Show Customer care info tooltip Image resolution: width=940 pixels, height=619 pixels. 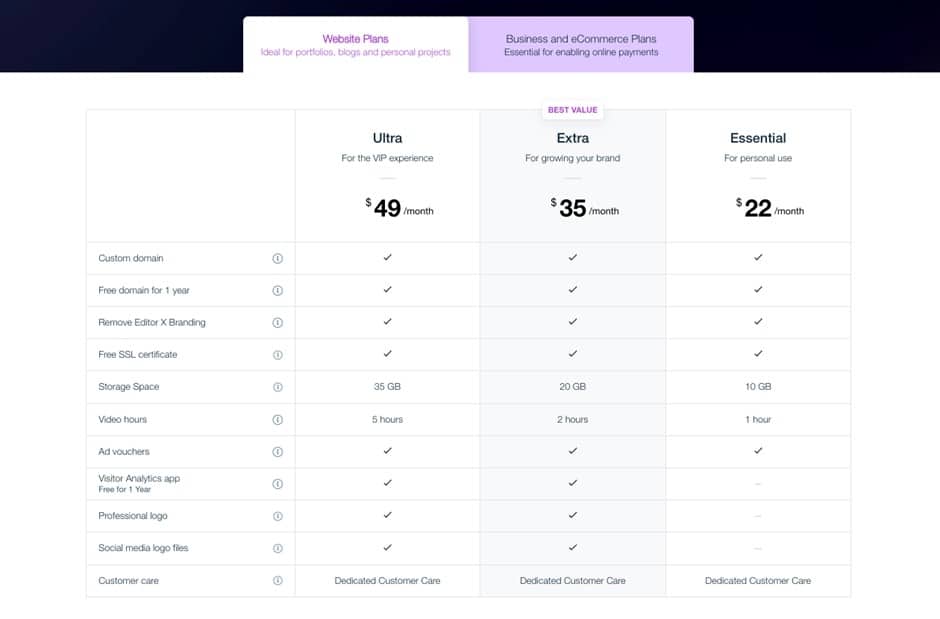tap(278, 581)
